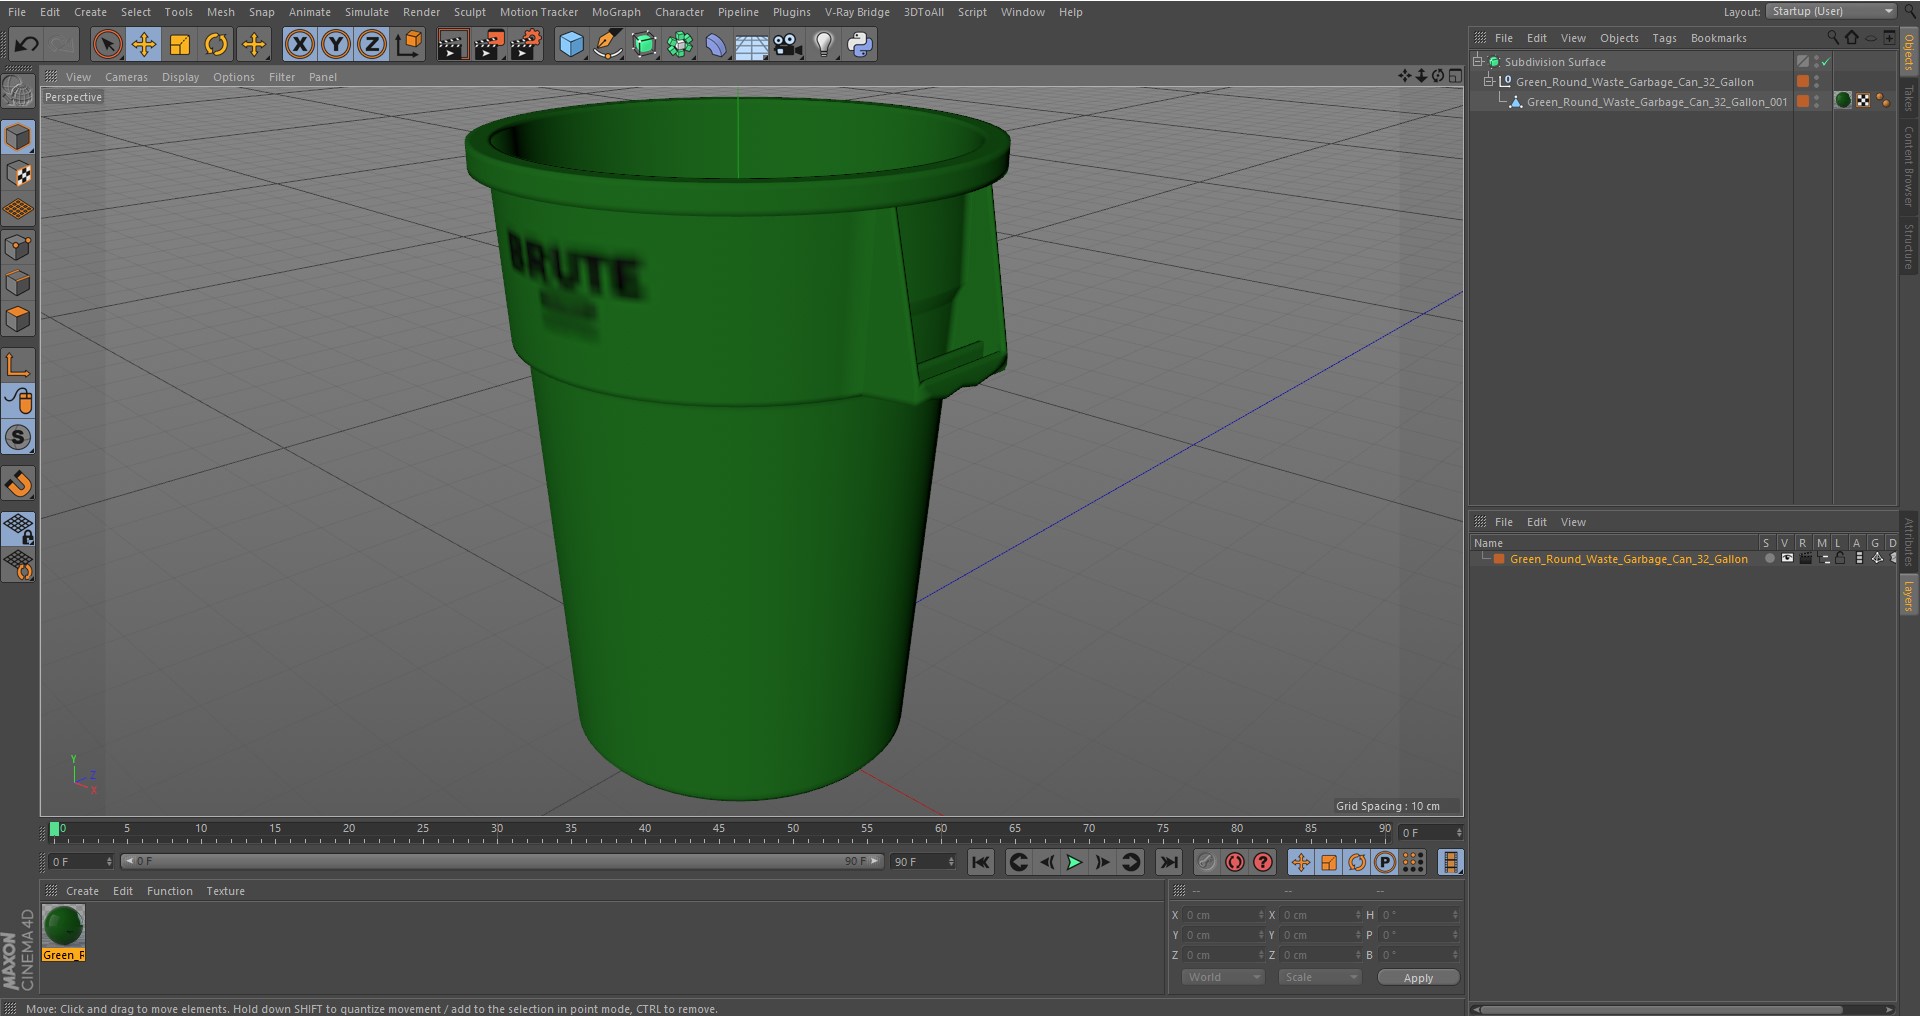
Task: Click the timeline frame range slider
Action: (502, 861)
